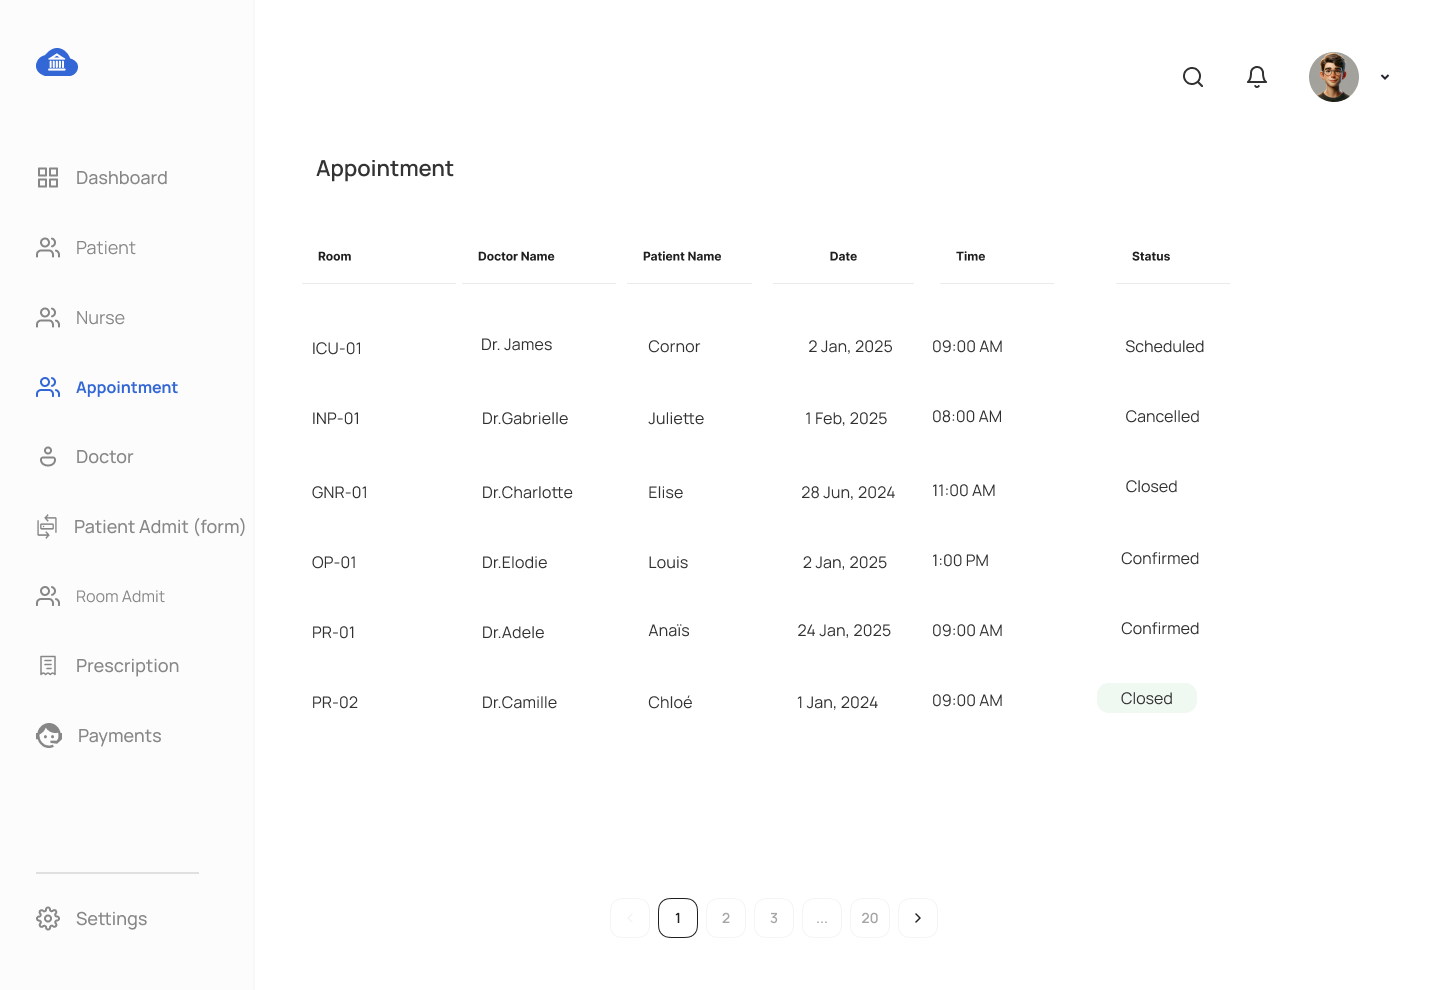
Task: Click the Dashboard grid icon
Action: click(48, 178)
